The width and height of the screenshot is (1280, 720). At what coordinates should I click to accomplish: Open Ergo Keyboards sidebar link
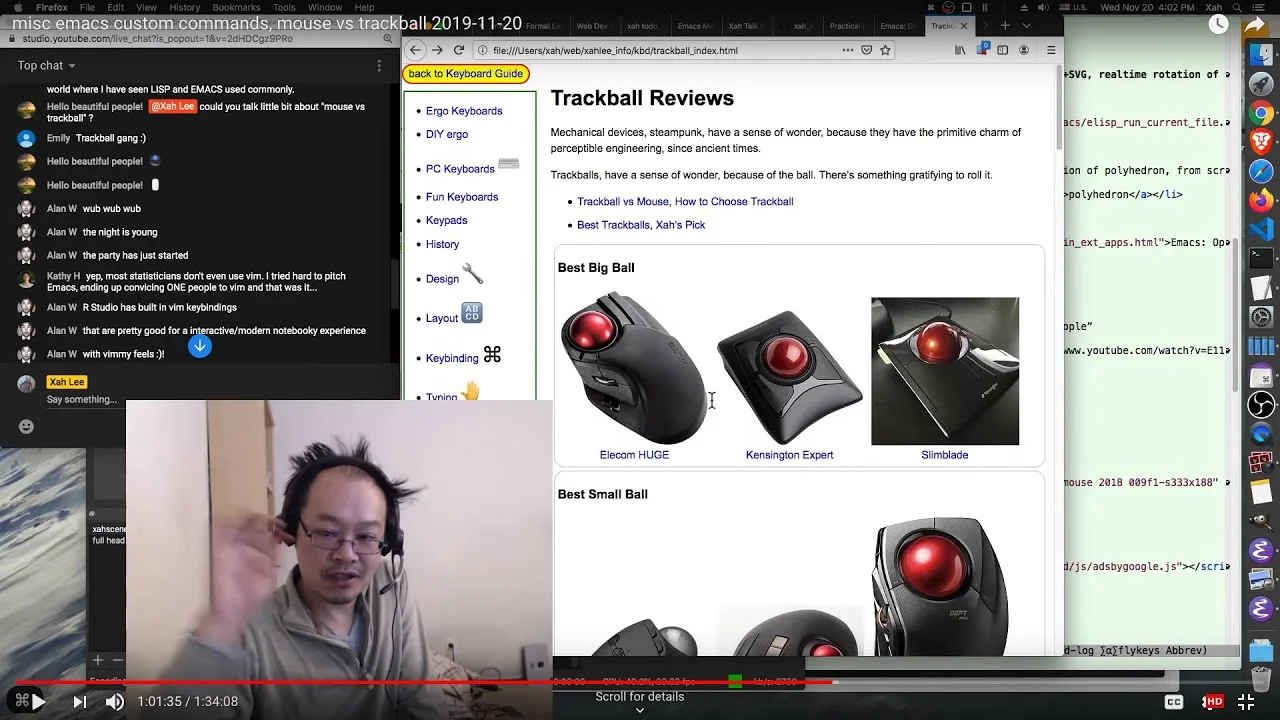[464, 111]
